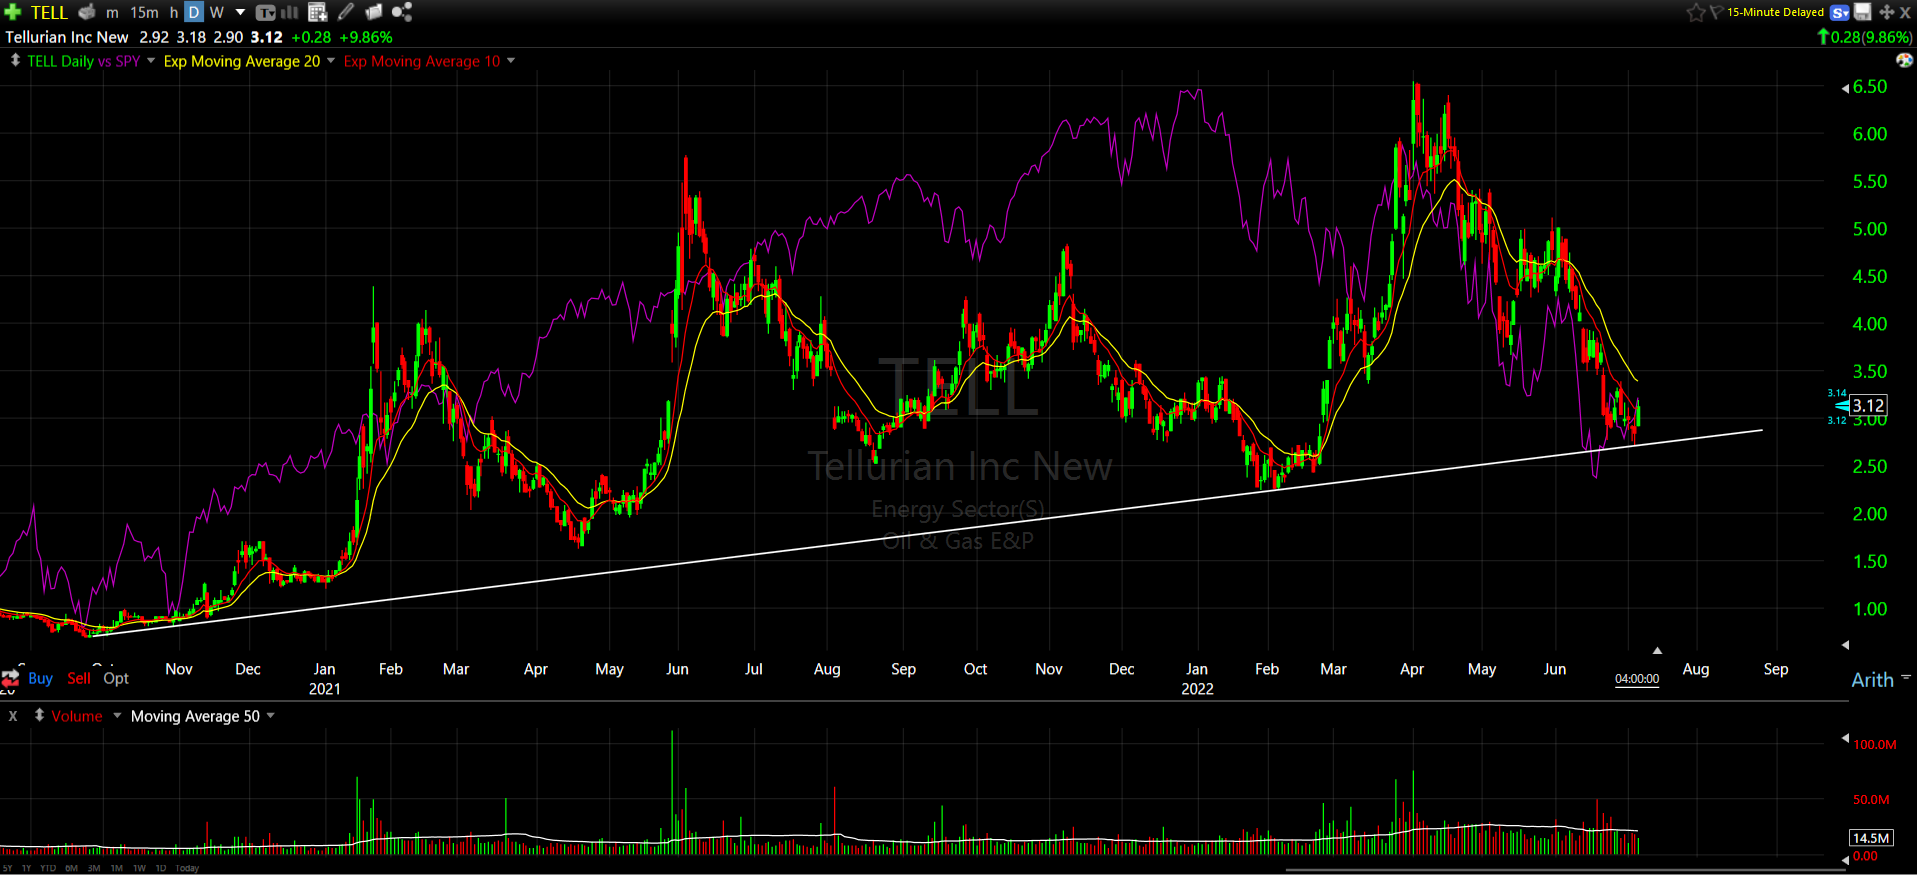This screenshot has height=875, width=1917.
Task: Set the range to 3M
Action: tap(94, 868)
